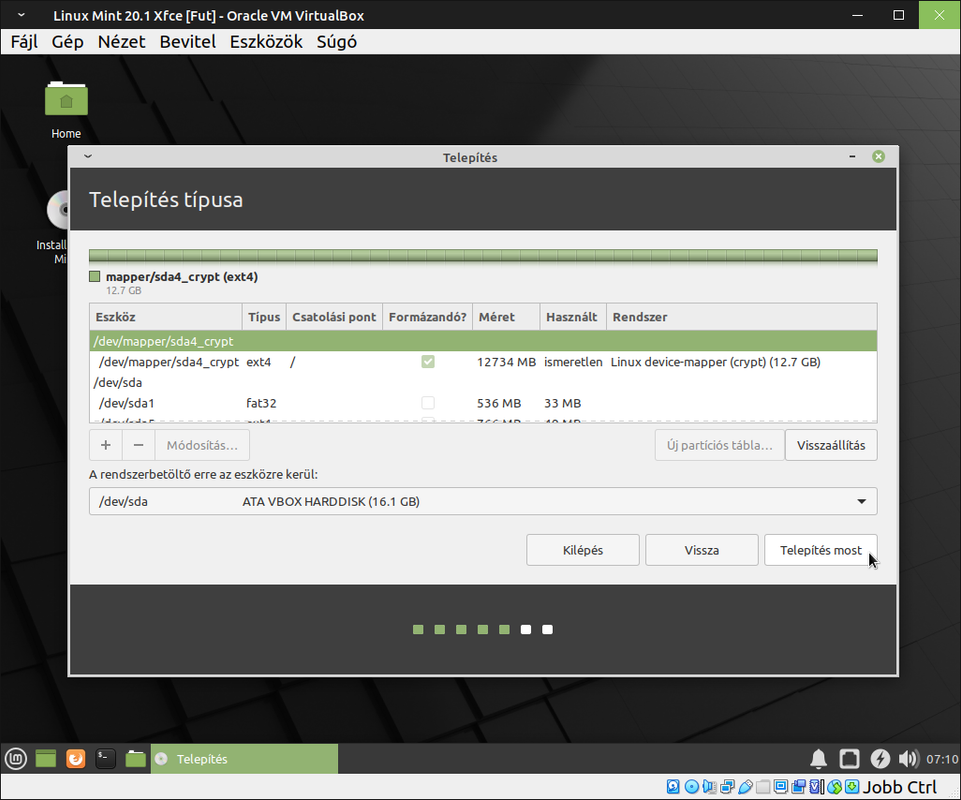
Task: Click the 07:10 panel clock
Action: tap(942, 759)
